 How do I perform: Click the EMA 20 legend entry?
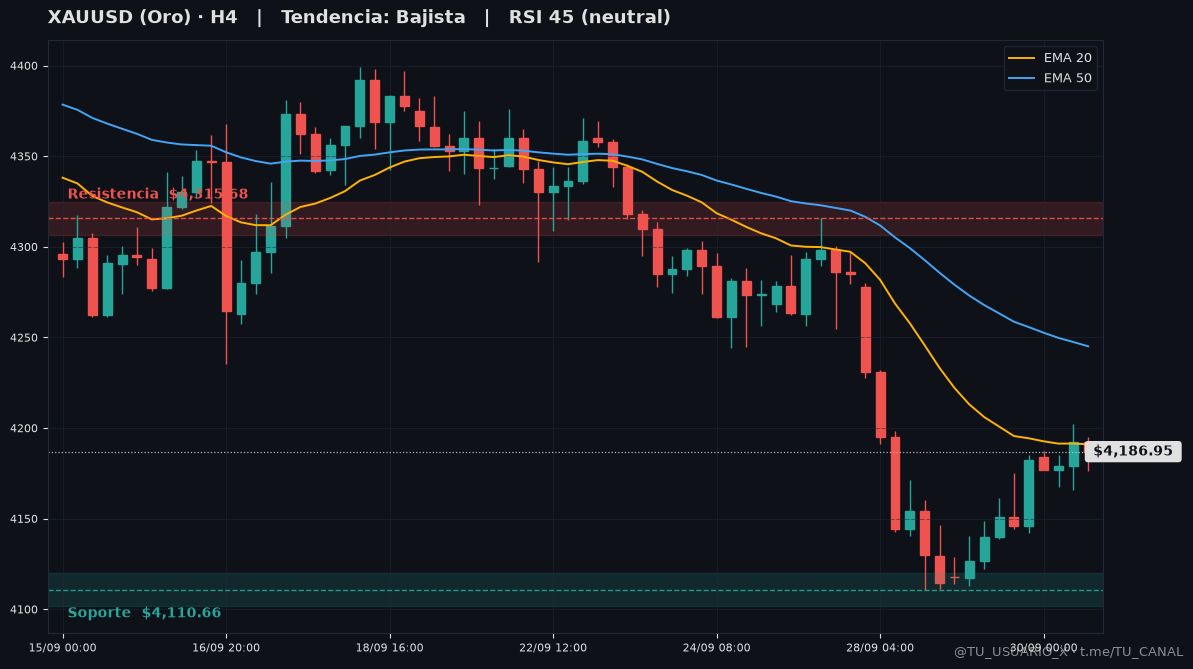[1050, 58]
